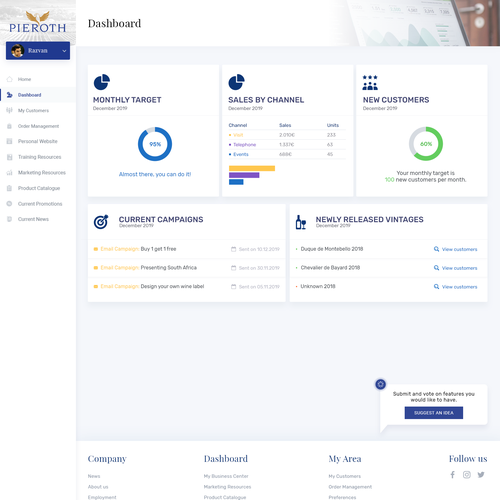Click the magnifier icon for Unknown 2018

click(436, 287)
